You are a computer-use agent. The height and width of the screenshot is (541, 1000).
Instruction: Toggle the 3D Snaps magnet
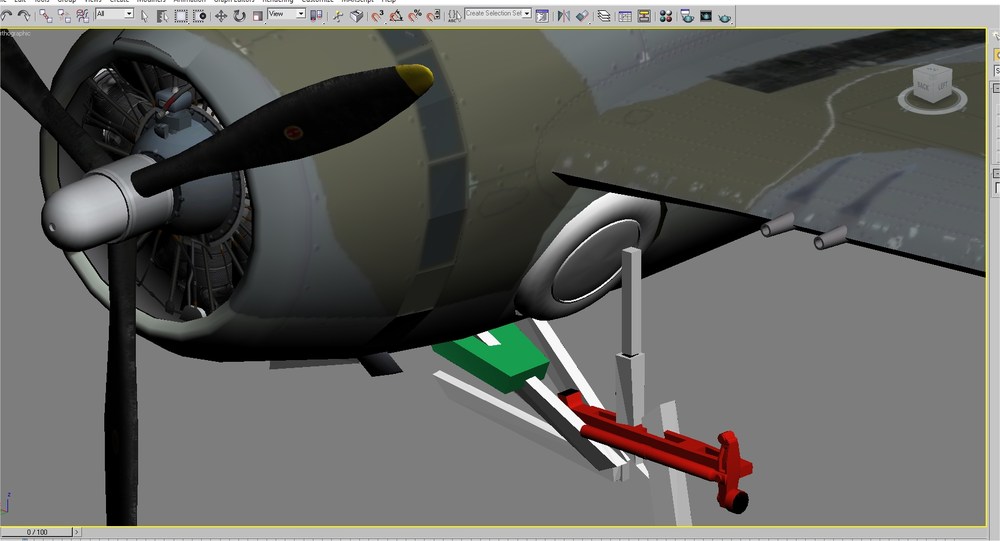(x=378, y=16)
